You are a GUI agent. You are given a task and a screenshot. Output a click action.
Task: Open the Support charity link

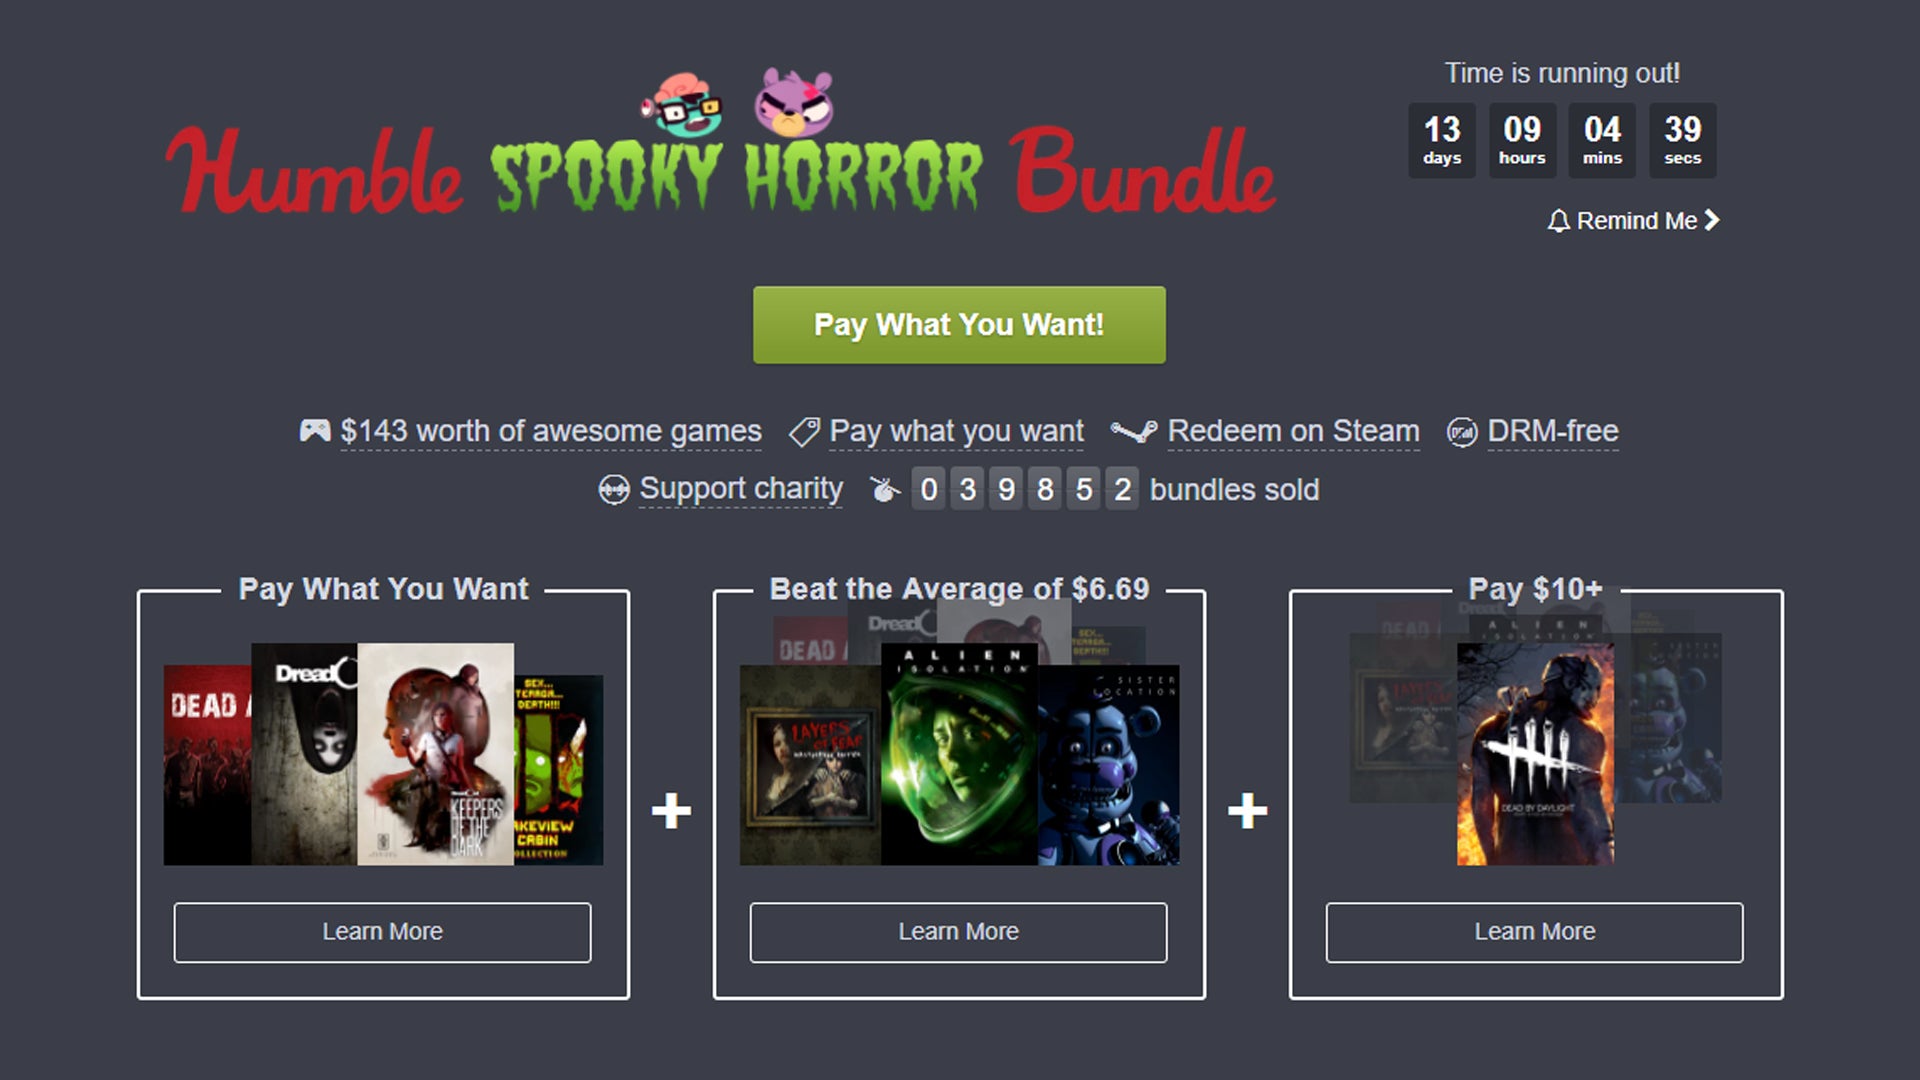741,489
